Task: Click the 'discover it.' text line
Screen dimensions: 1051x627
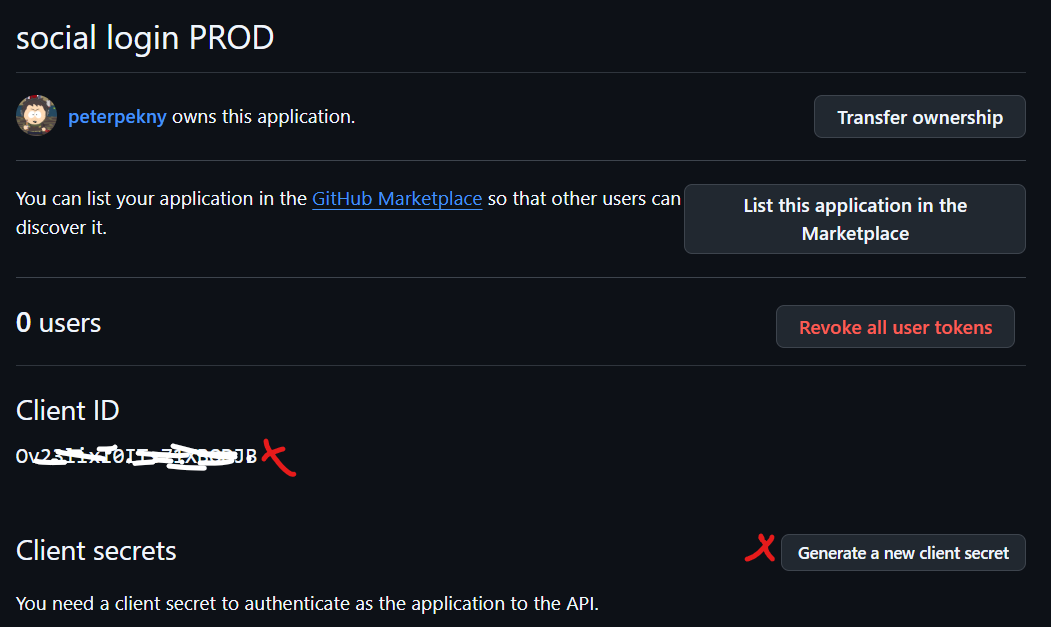Action: point(61,228)
